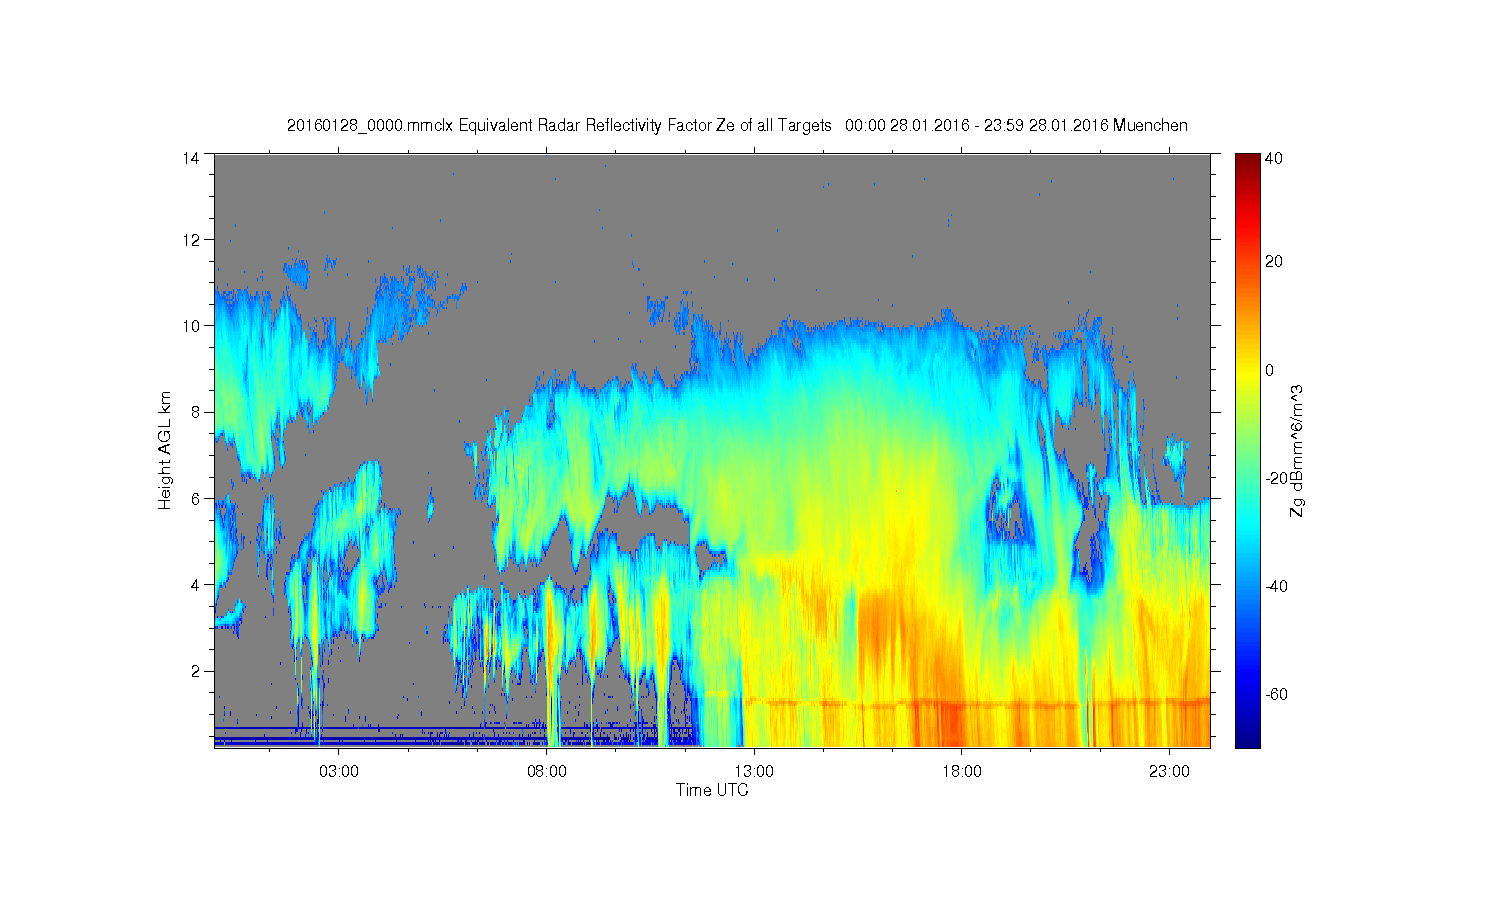1500x900 pixels.
Task: Click height axis tick label 8
Action: coord(194,412)
